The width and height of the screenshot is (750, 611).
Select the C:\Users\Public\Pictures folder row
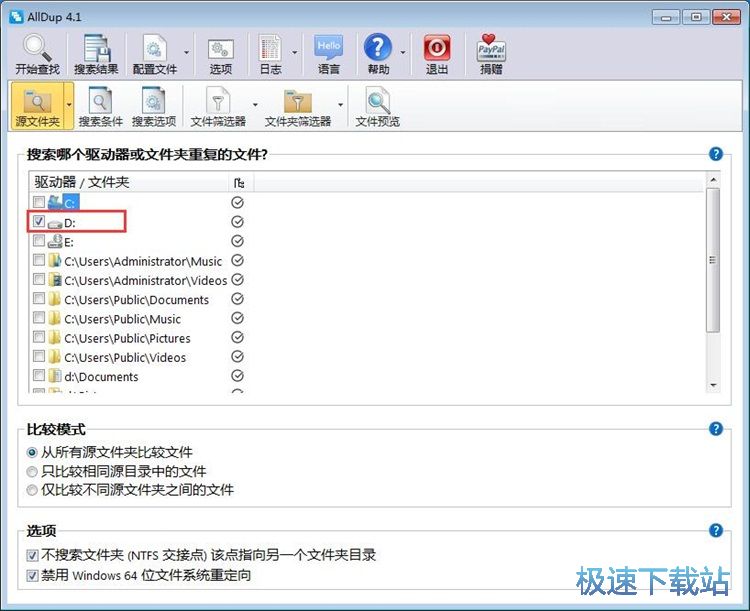click(127, 338)
